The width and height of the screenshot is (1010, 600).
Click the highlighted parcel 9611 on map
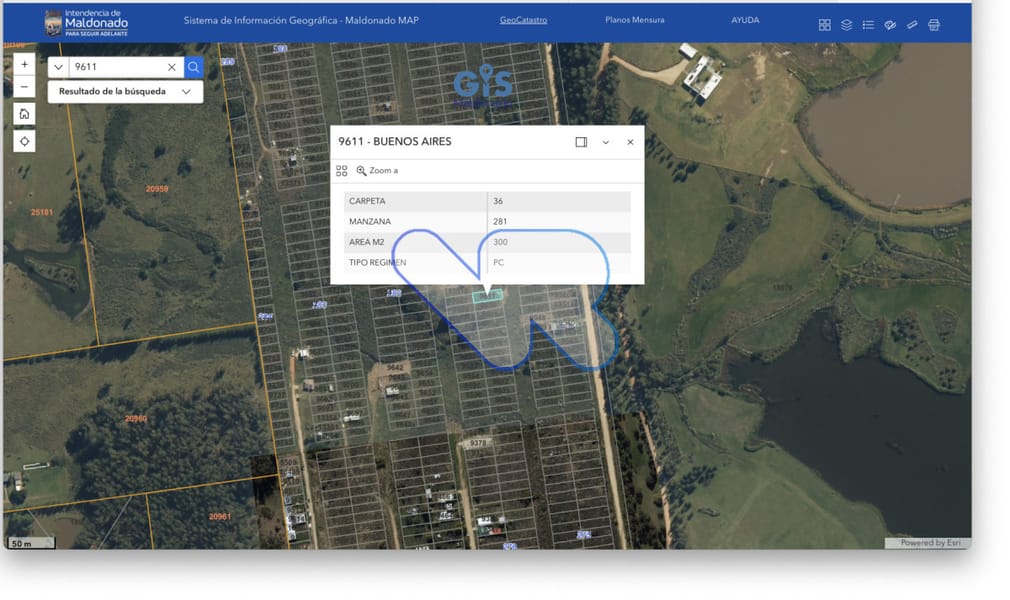(488, 296)
